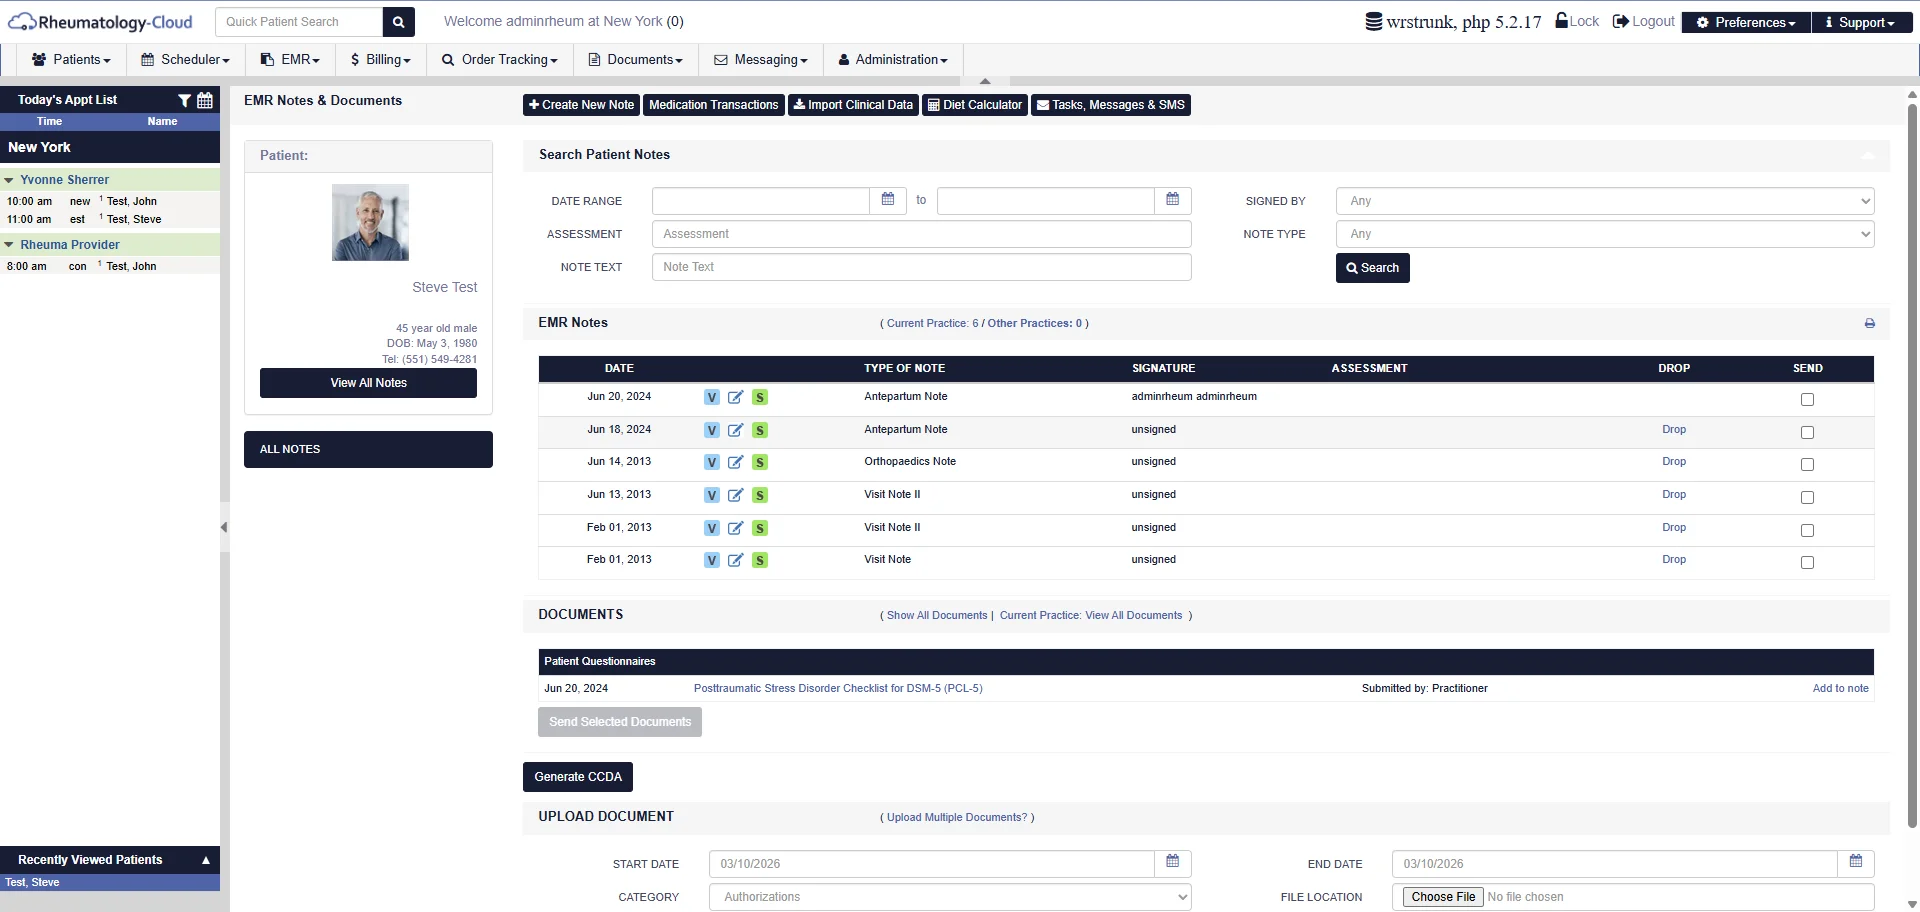Click the appointment list filter funnel icon
The image size is (1920, 912).
coord(184,100)
